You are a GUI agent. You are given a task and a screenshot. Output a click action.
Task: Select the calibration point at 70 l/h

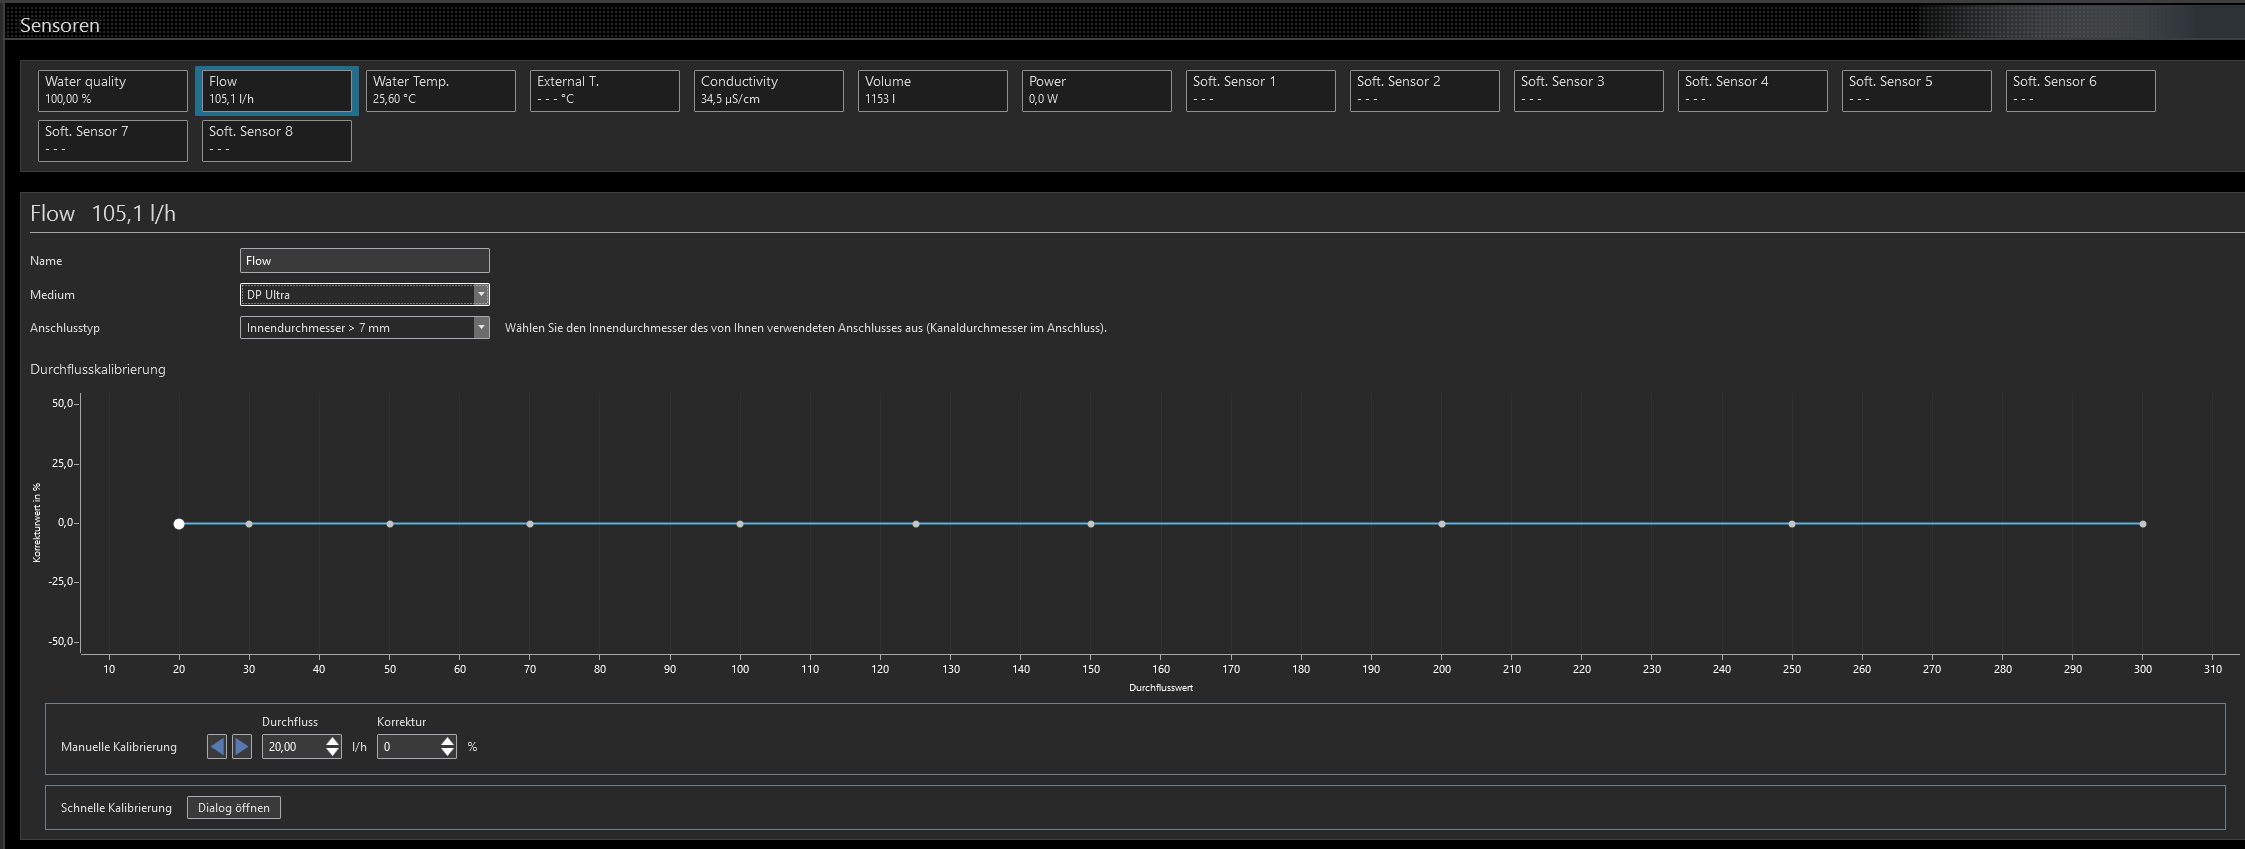coord(530,524)
